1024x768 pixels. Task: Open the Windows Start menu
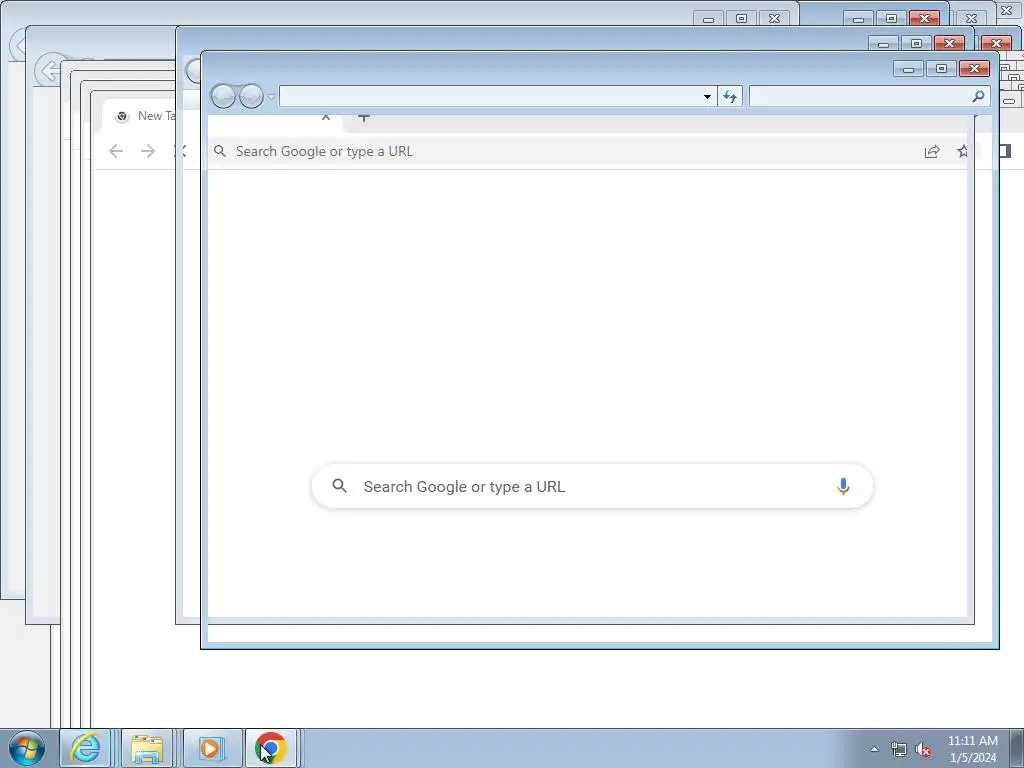[x=27, y=748]
